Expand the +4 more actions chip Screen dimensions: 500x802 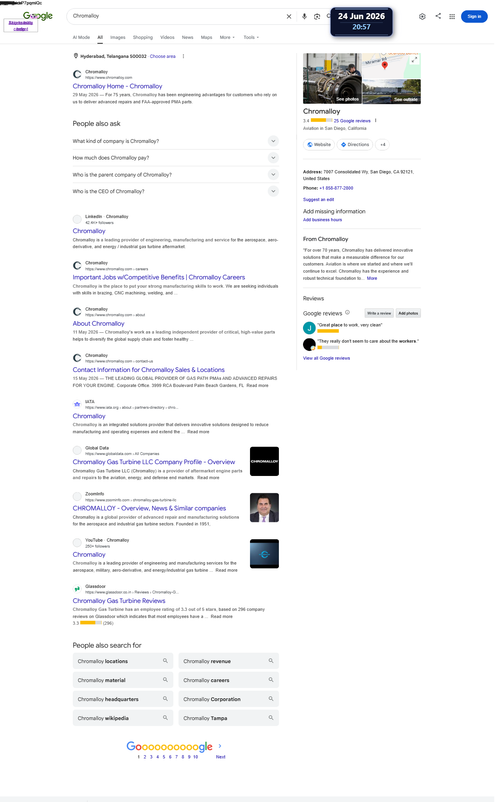[382, 145]
